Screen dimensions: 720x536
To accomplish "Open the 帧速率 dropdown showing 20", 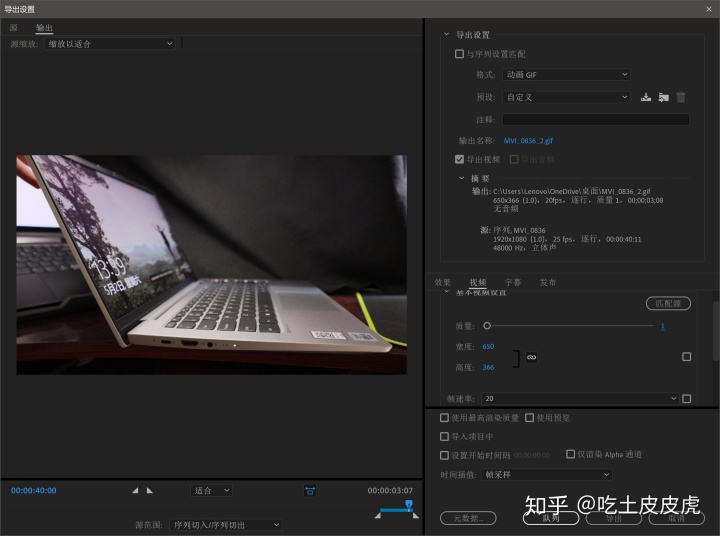I will click(x=580, y=398).
